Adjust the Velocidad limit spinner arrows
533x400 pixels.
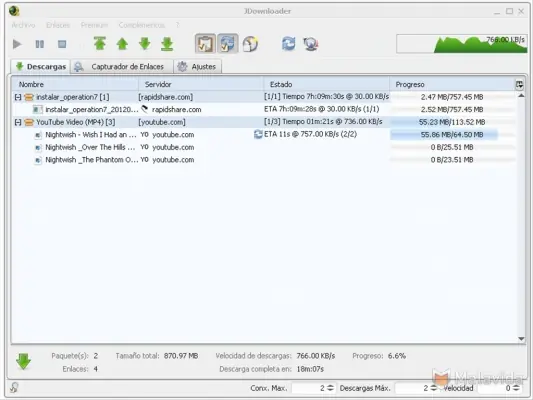tap(516, 388)
